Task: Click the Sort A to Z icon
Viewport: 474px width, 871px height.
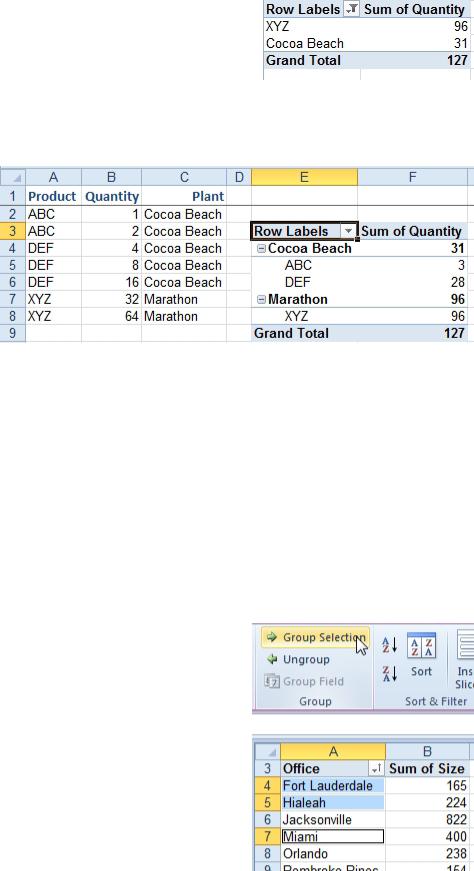Action: 389,645
